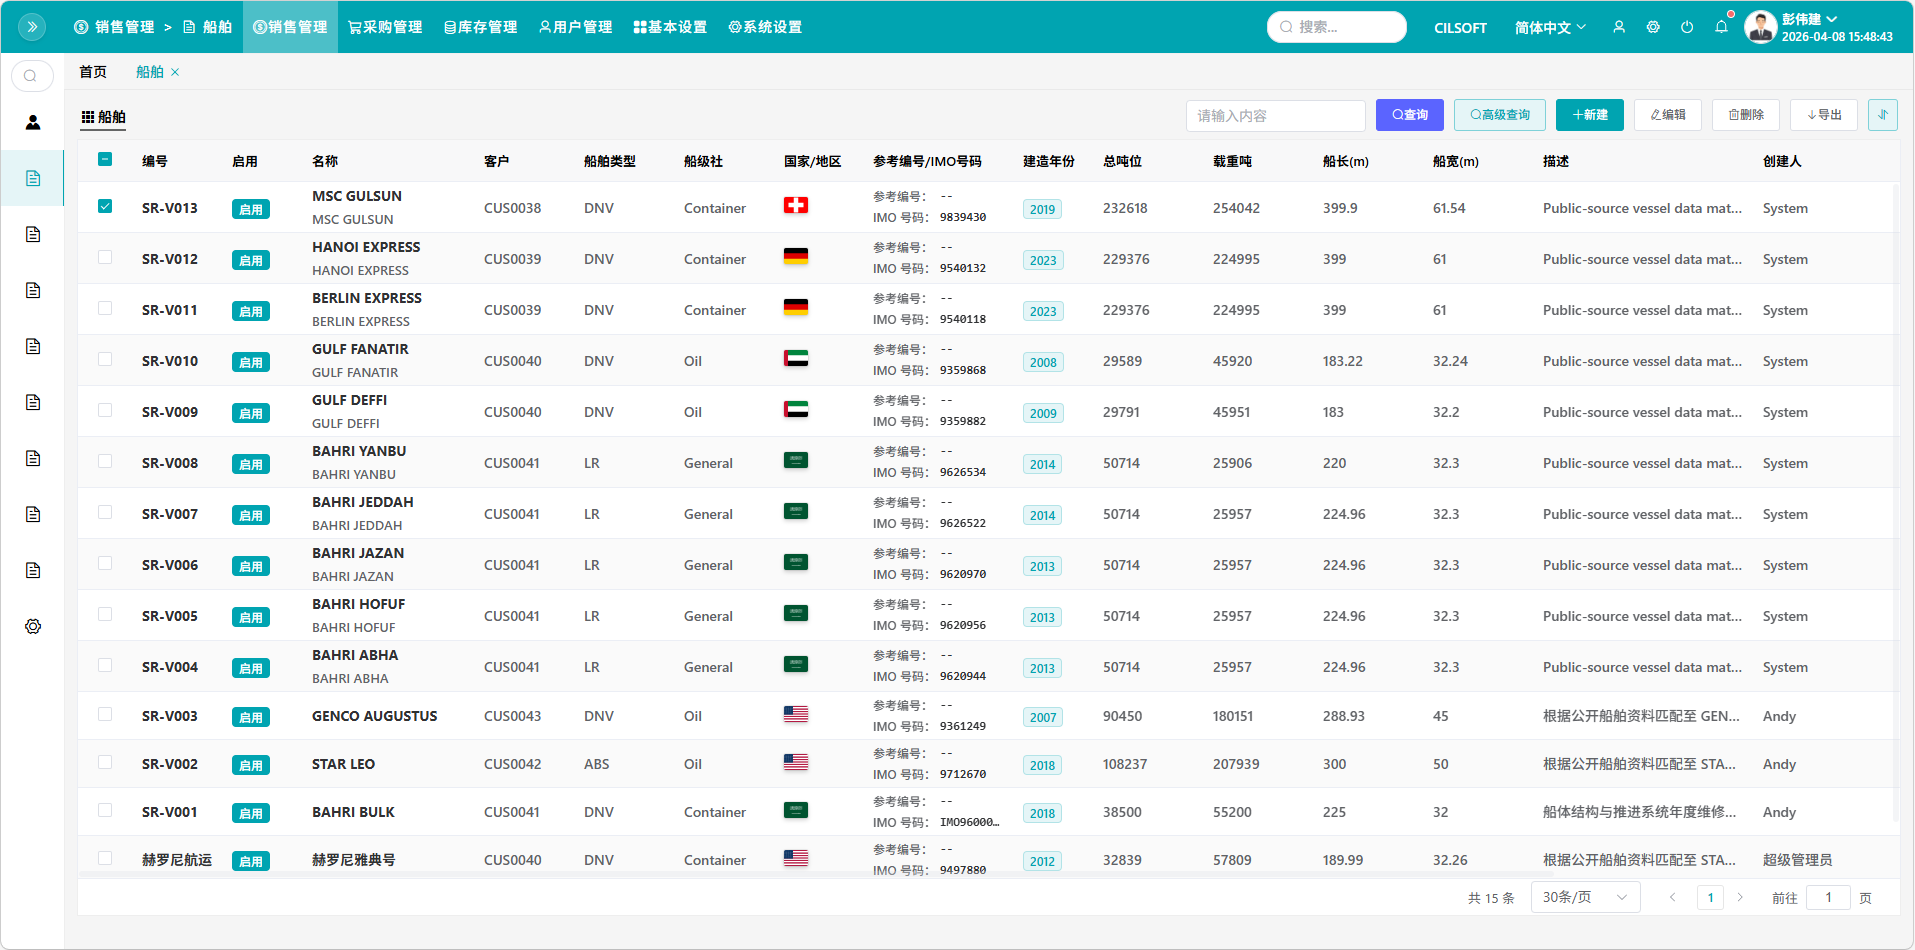Click the user profile icon in header
1915x950 pixels.
coord(1619,27)
